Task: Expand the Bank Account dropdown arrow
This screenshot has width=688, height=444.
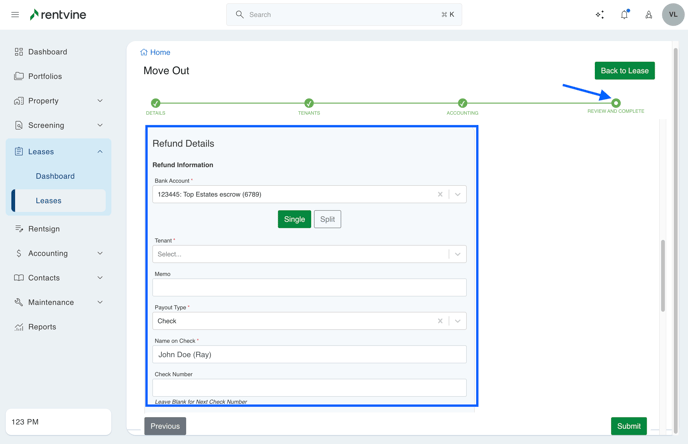Action: (458, 195)
